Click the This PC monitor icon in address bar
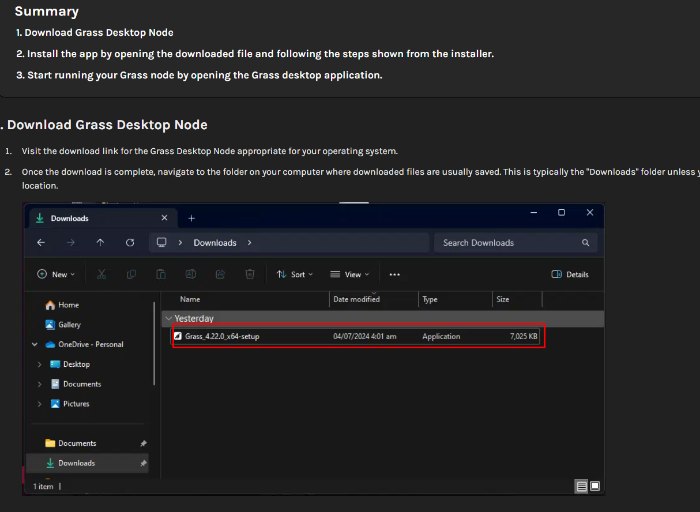The image size is (700, 512). click(x=162, y=242)
